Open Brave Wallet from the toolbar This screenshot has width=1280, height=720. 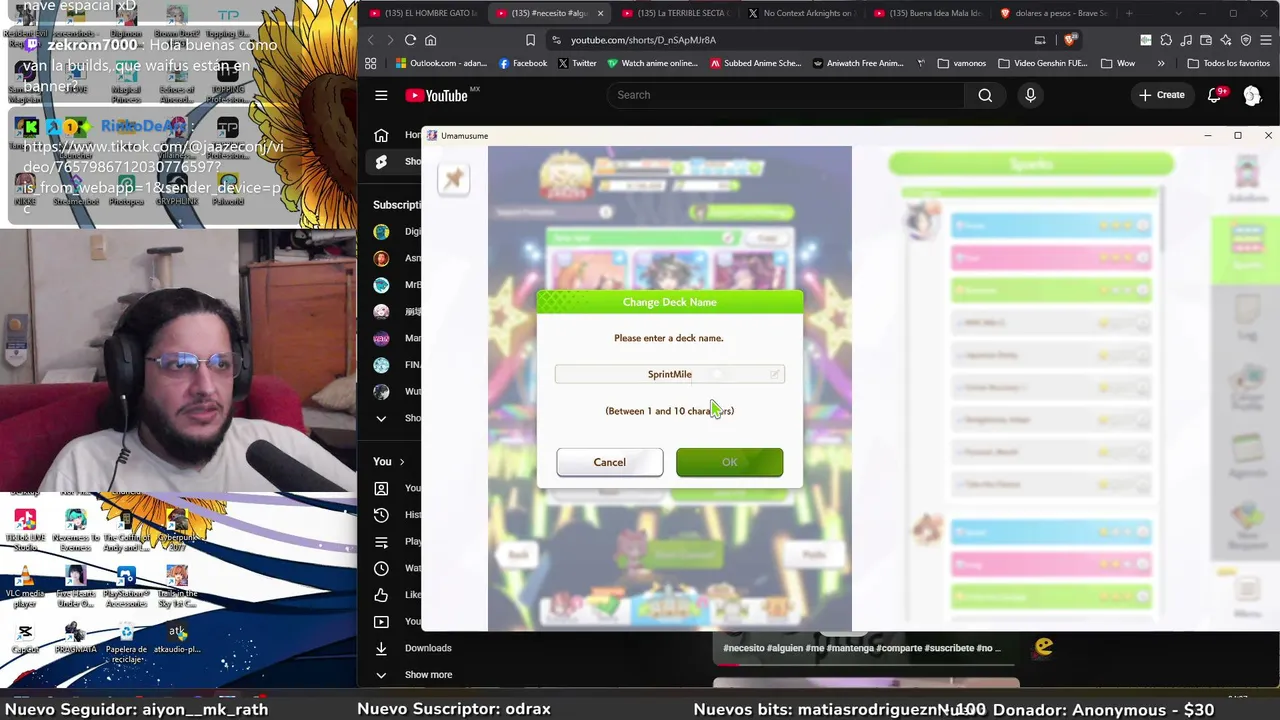1206,40
